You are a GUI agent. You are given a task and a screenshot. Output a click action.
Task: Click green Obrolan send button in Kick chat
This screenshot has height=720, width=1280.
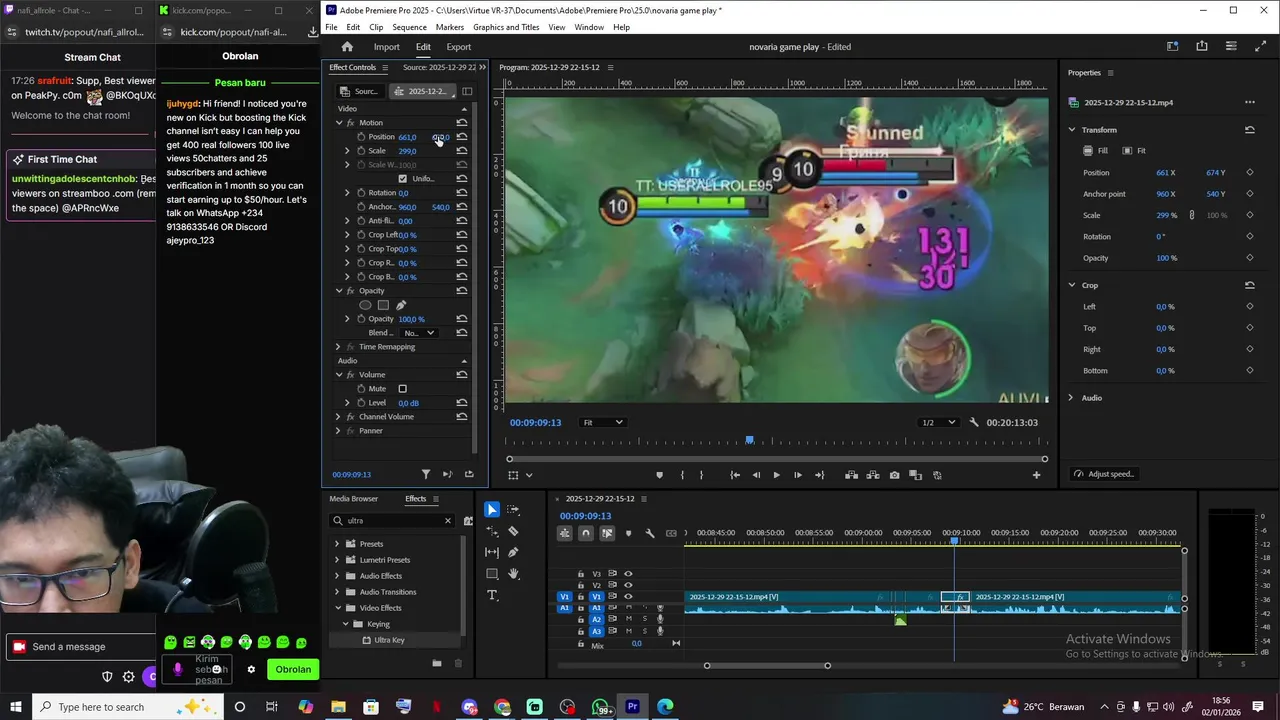pyautogui.click(x=293, y=670)
